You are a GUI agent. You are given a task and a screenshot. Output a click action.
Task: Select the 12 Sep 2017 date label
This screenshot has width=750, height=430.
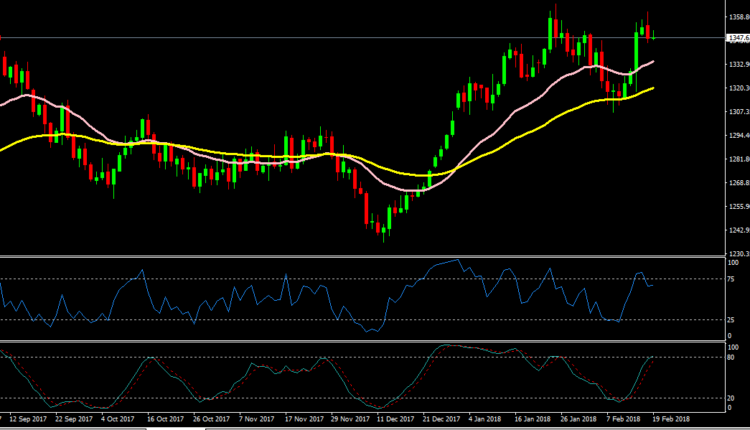(x=28, y=419)
